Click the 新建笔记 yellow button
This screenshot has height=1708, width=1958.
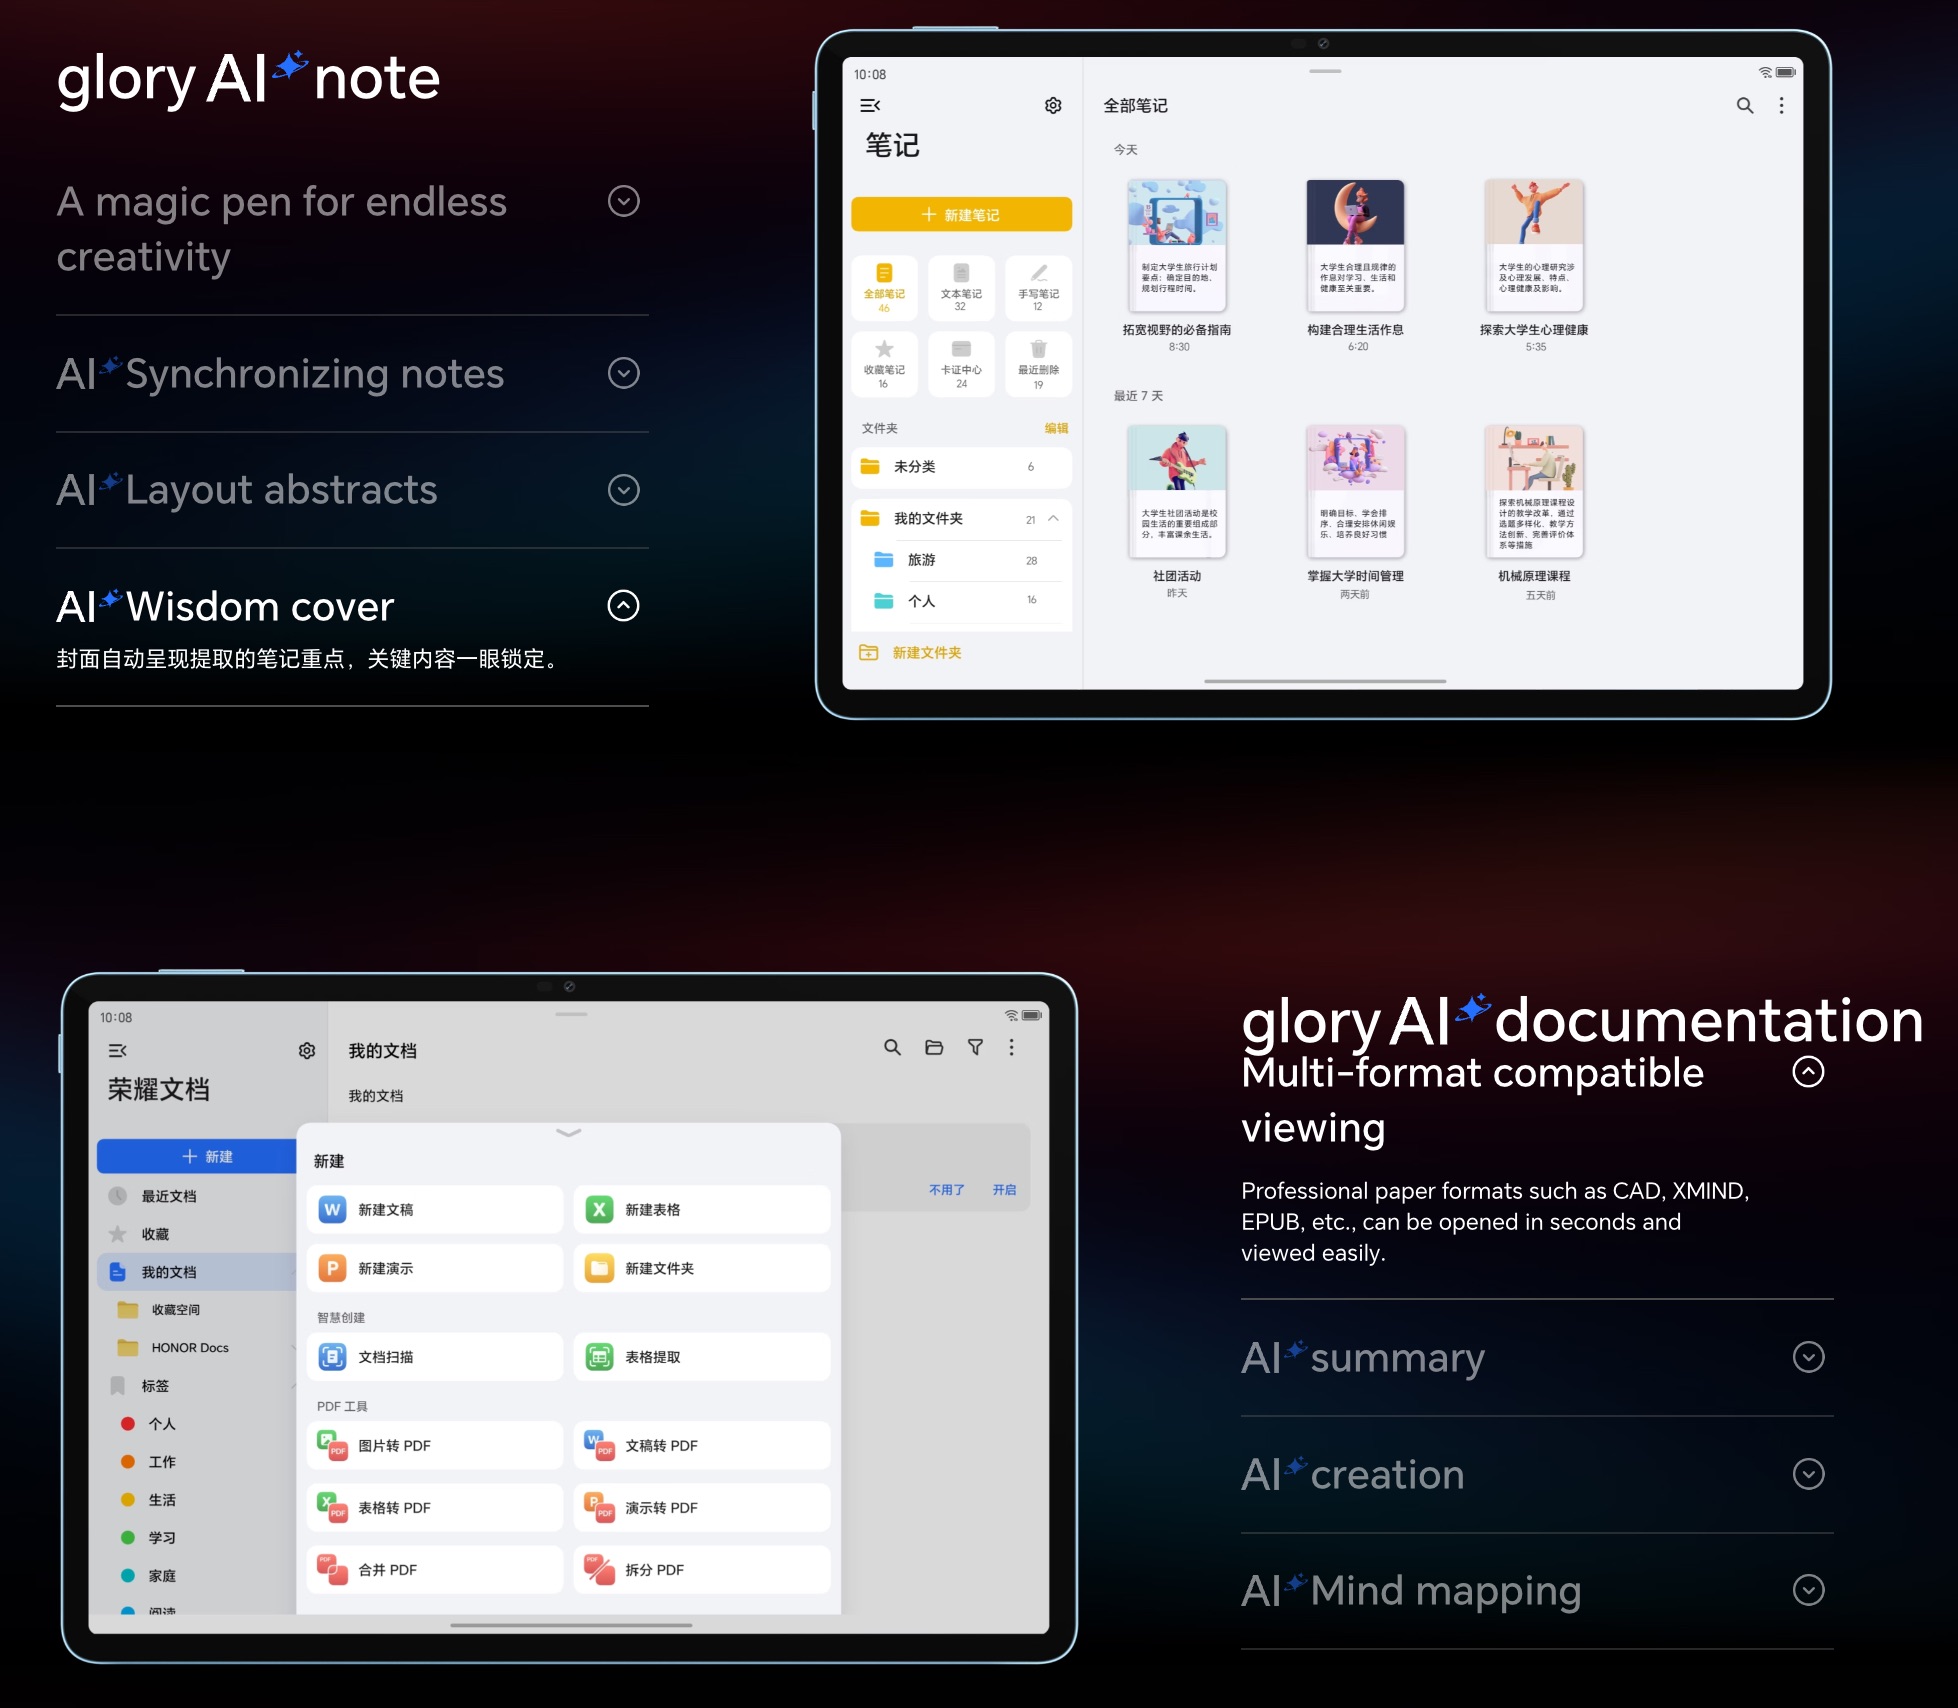pos(961,215)
